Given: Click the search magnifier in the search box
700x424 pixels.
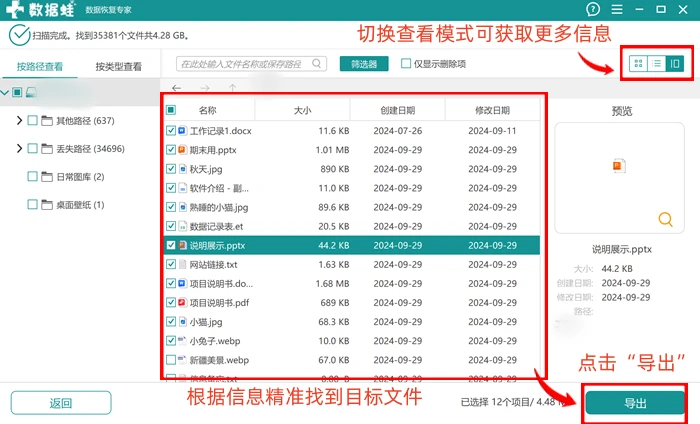Looking at the screenshot, I should pos(317,63).
